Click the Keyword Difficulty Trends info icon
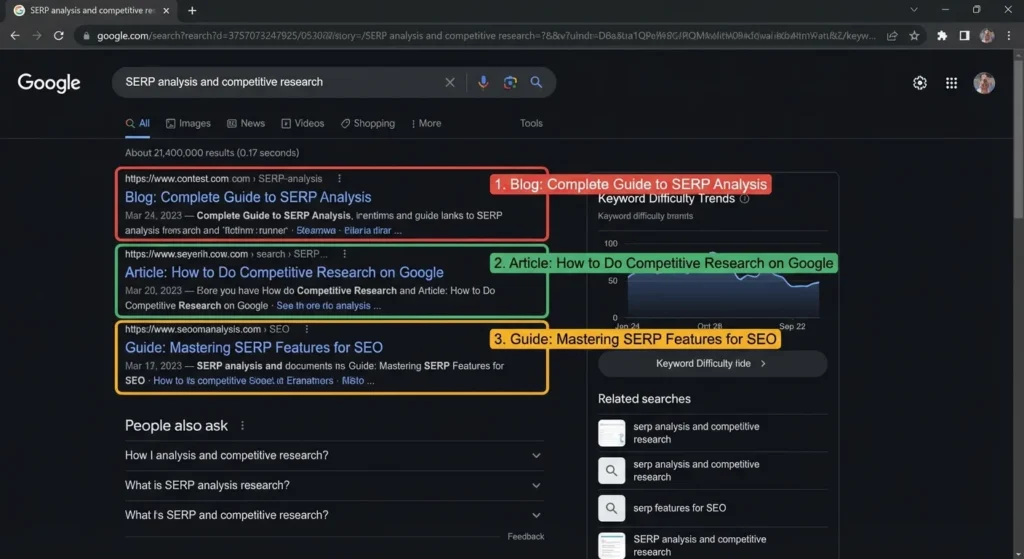The height and width of the screenshot is (559, 1024). (744, 199)
